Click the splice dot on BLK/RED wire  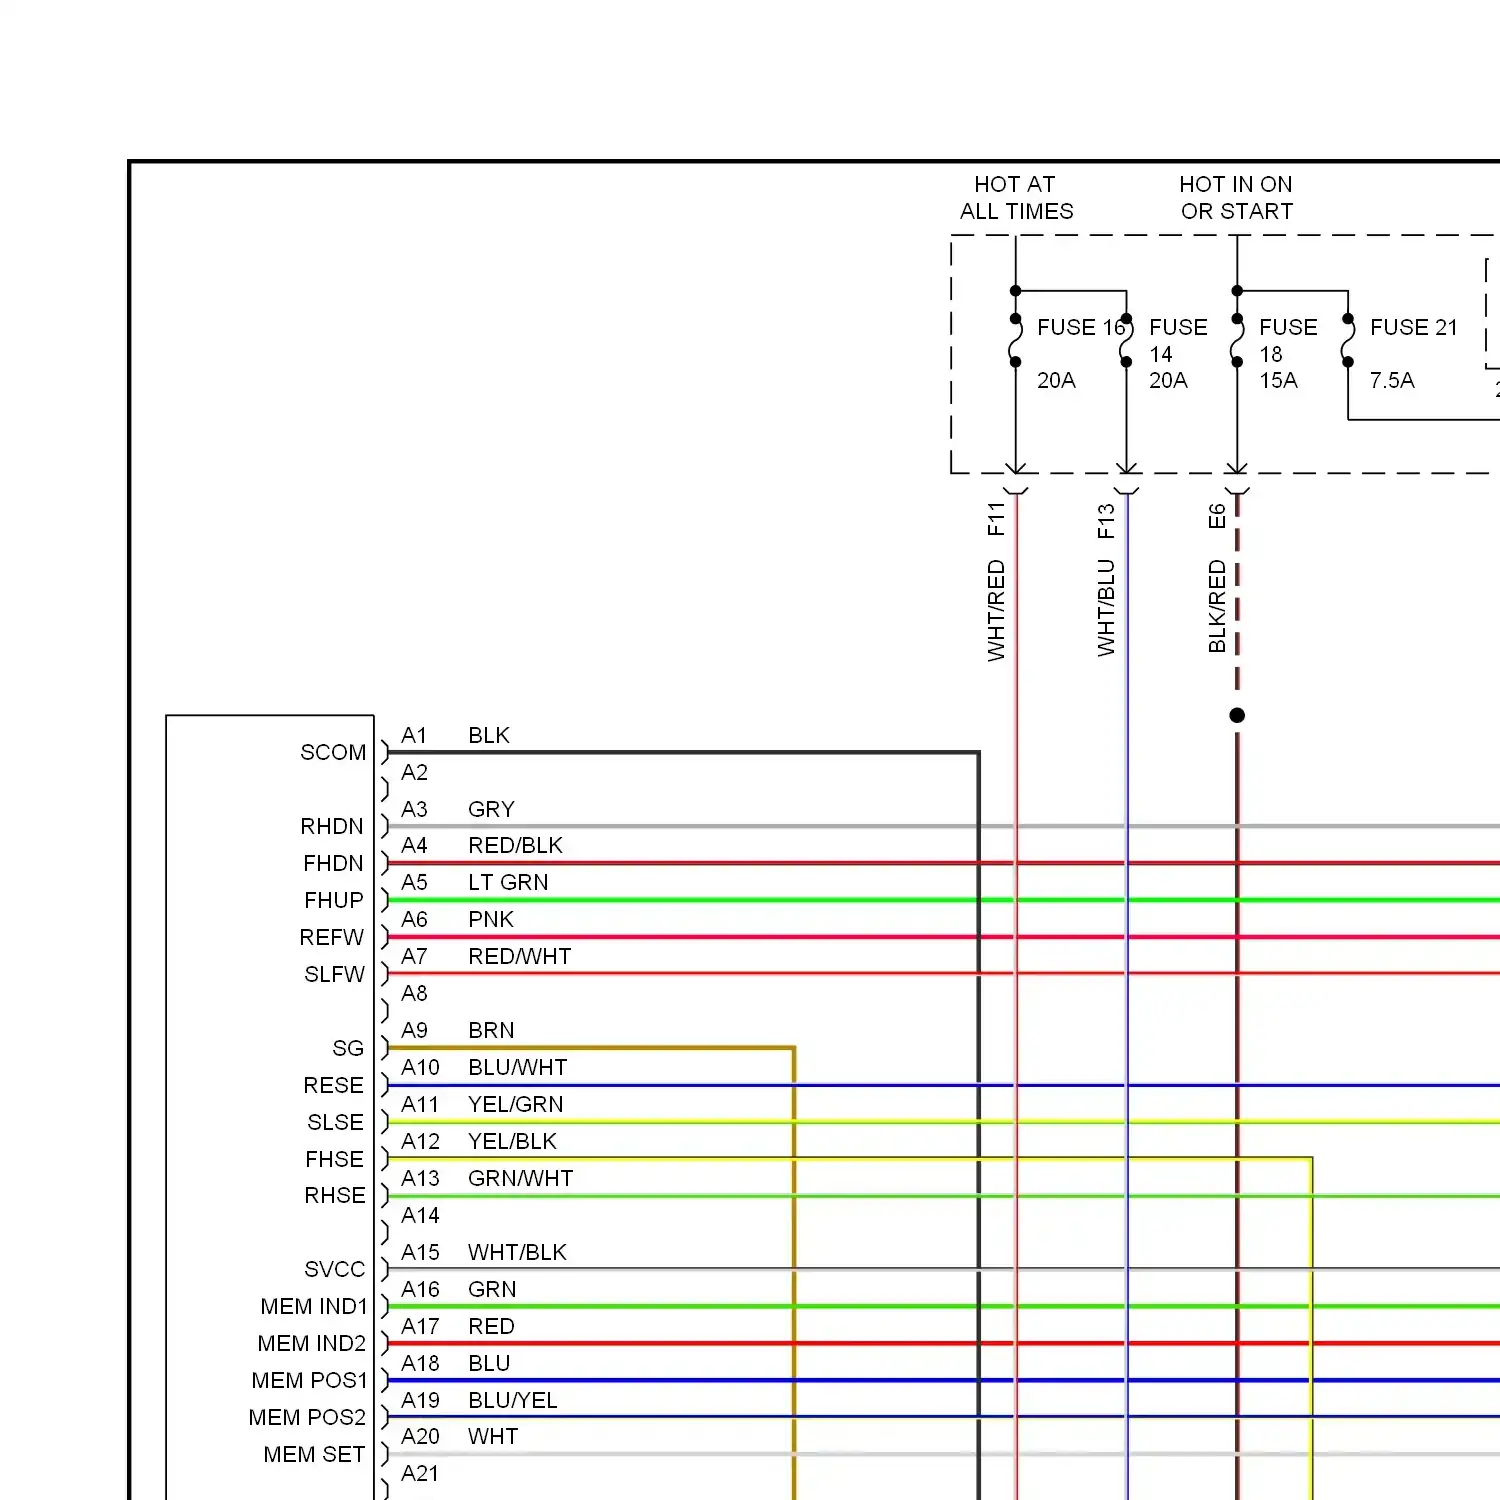click(1237, 715)
